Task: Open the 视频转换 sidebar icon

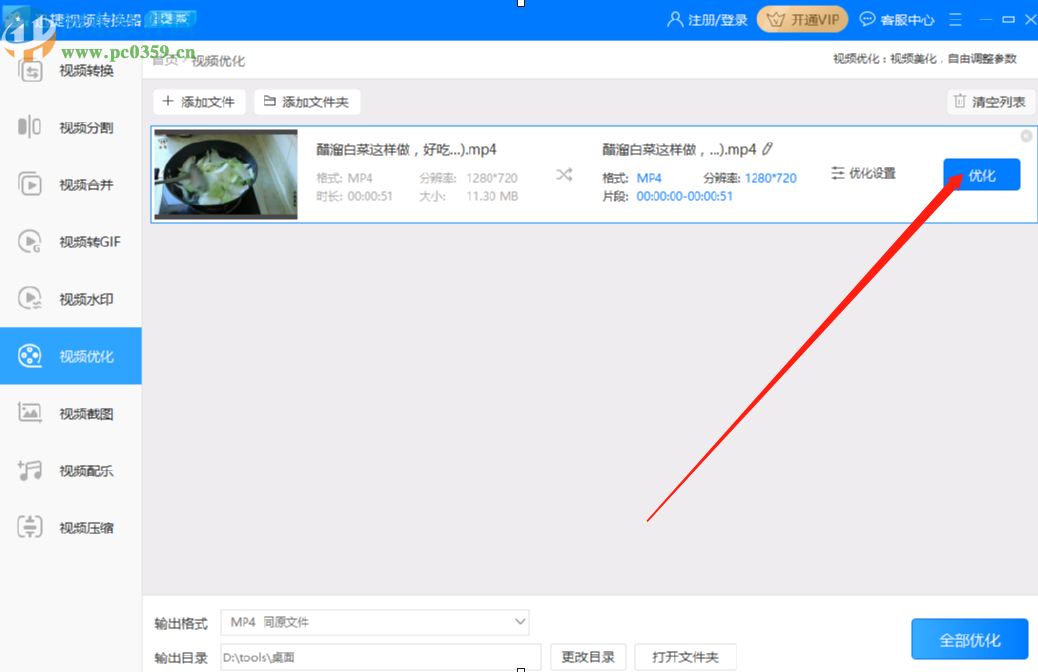Action: tap(30, 70)
